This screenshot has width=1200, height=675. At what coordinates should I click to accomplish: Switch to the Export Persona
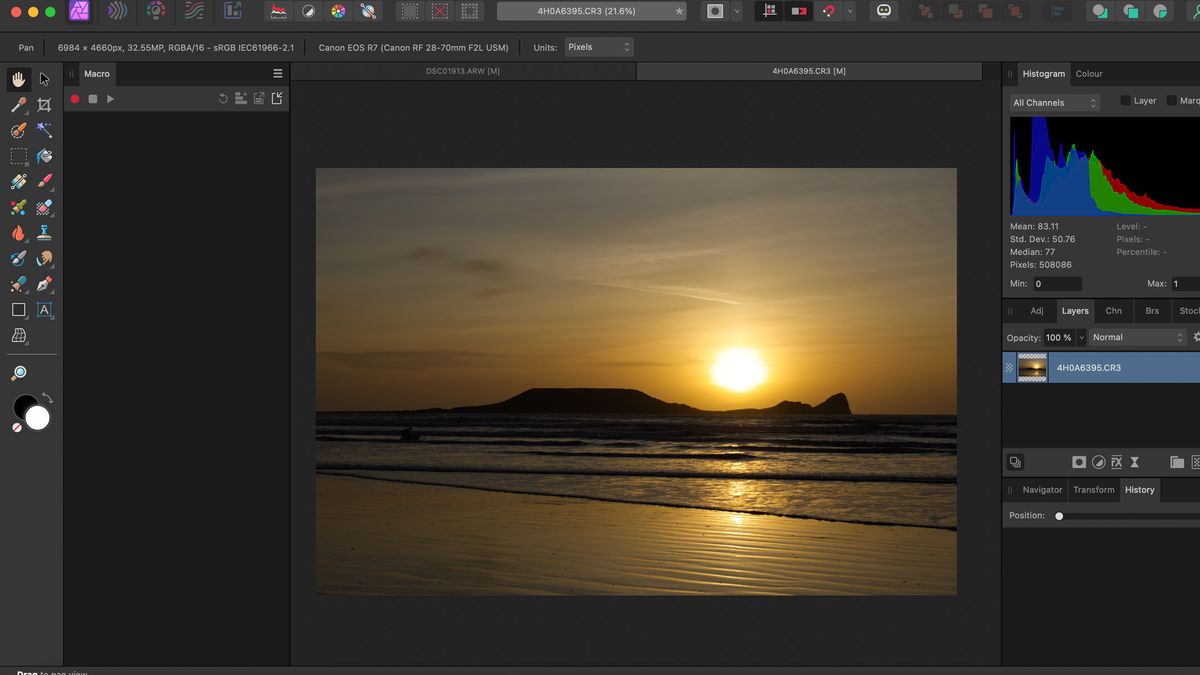click(232, 12)
